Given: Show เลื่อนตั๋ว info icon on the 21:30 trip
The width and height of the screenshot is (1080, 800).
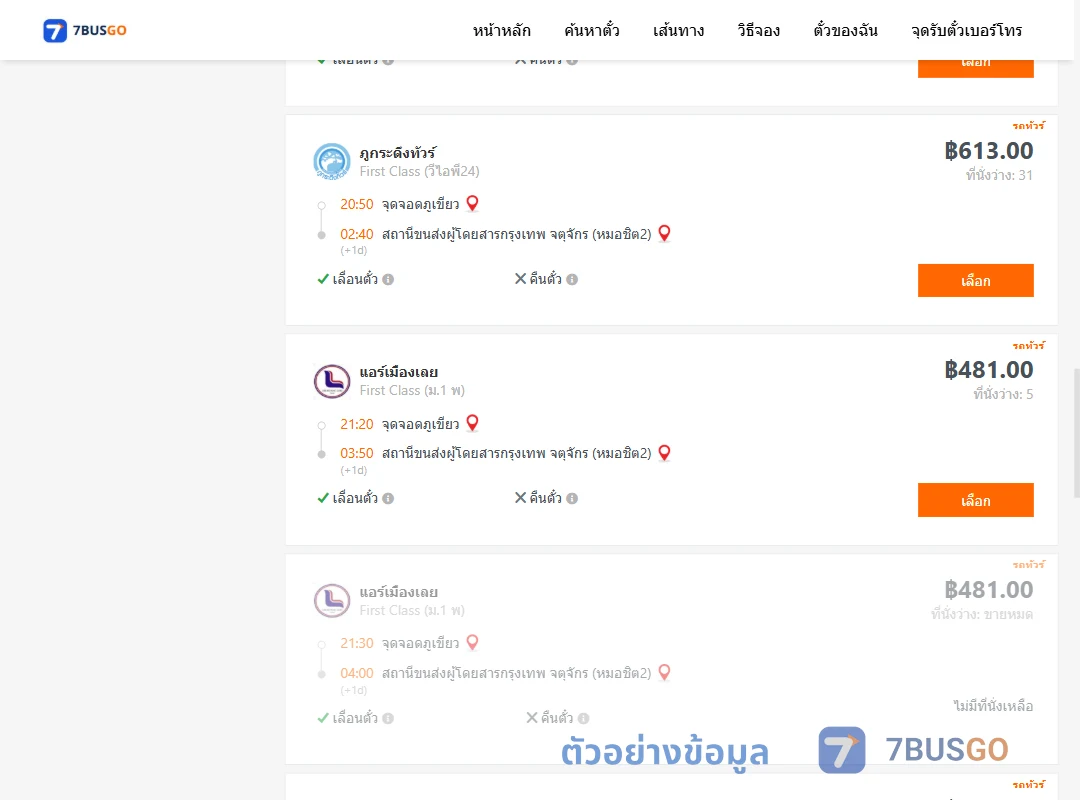Looking at the screenshot, I should [x=388, y=718].
